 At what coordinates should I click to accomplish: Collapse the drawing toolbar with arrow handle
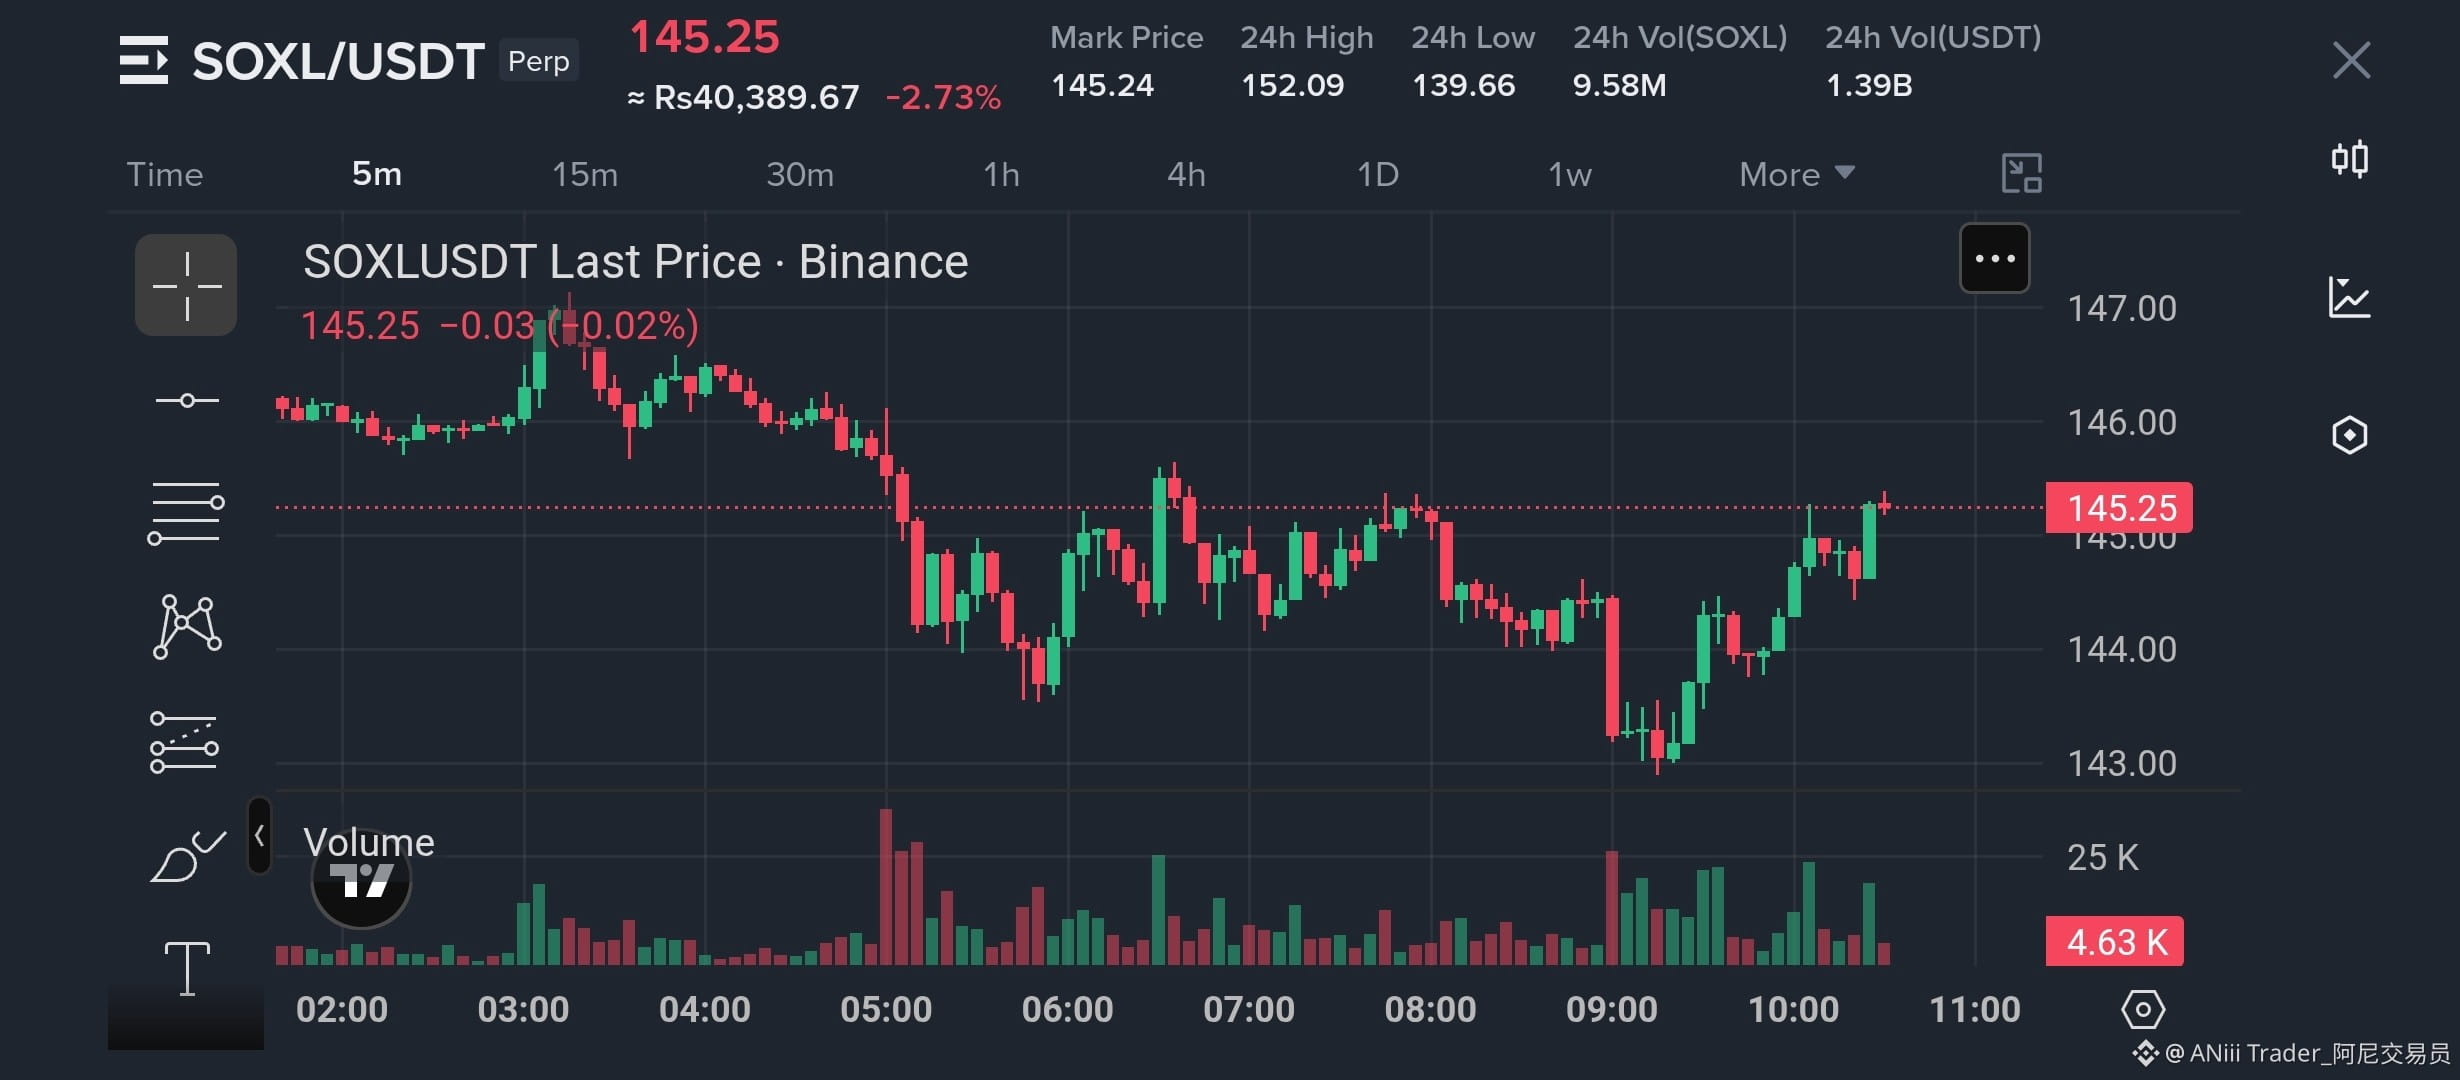click(259, 835)
